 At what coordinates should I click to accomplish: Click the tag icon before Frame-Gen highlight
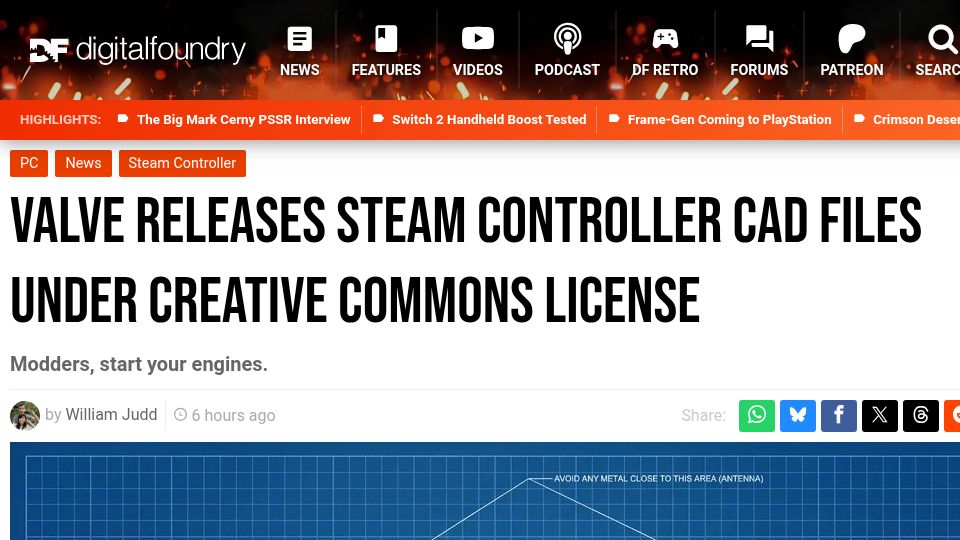point(614,119)
